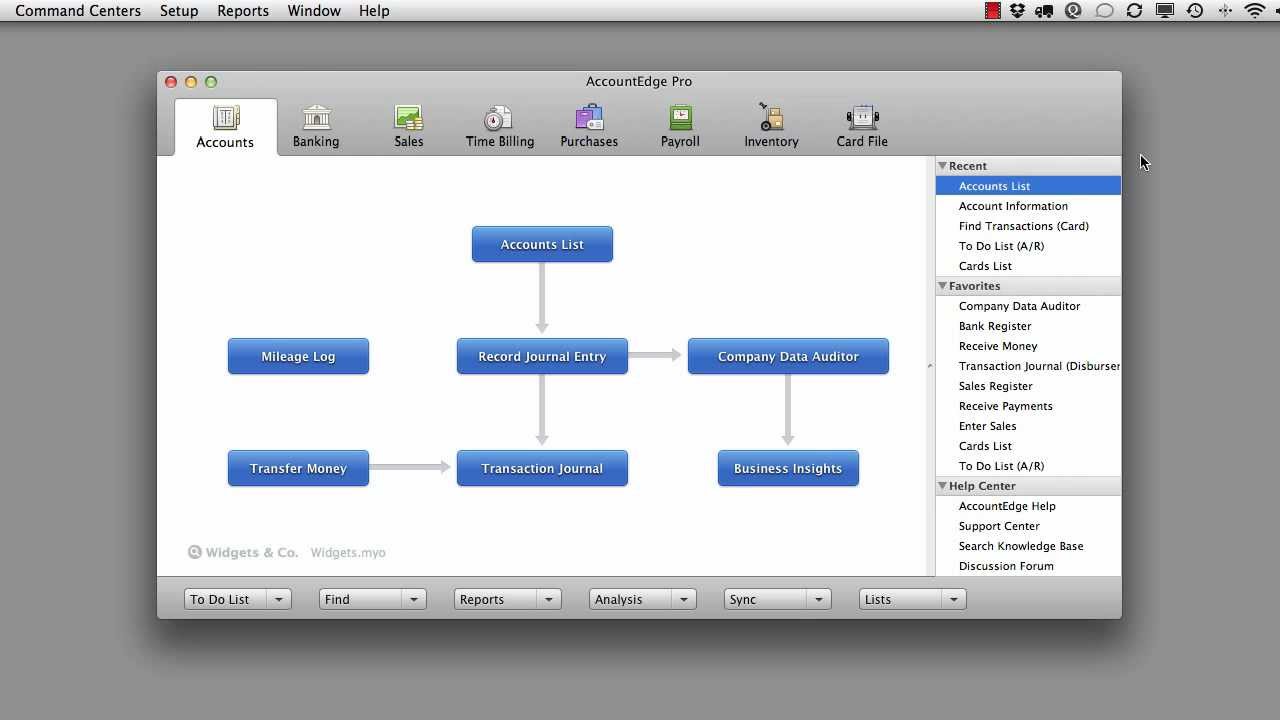Screen dimensions: 1280x720
Task: Open Sales Register from Favorites
Action: pos(1028,386)
